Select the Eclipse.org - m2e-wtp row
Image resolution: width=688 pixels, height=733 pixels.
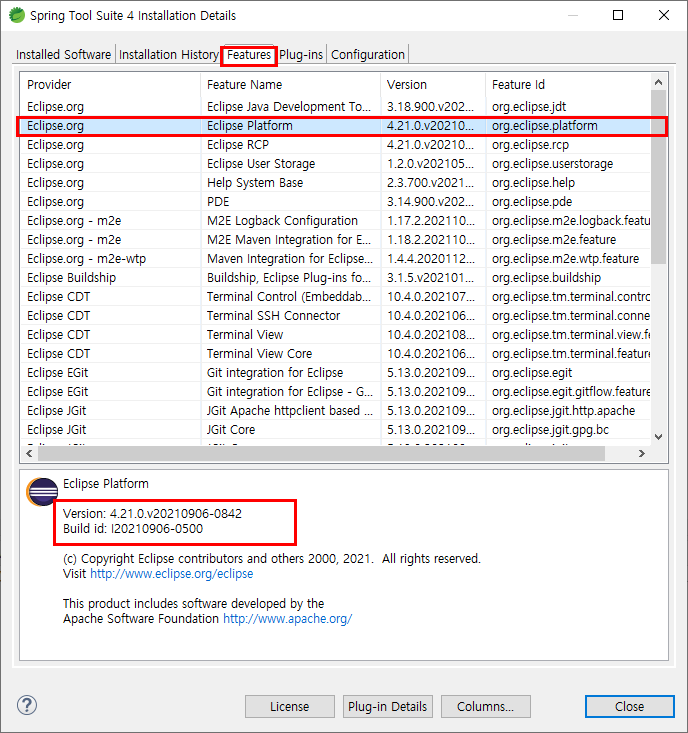coord(335,259)
